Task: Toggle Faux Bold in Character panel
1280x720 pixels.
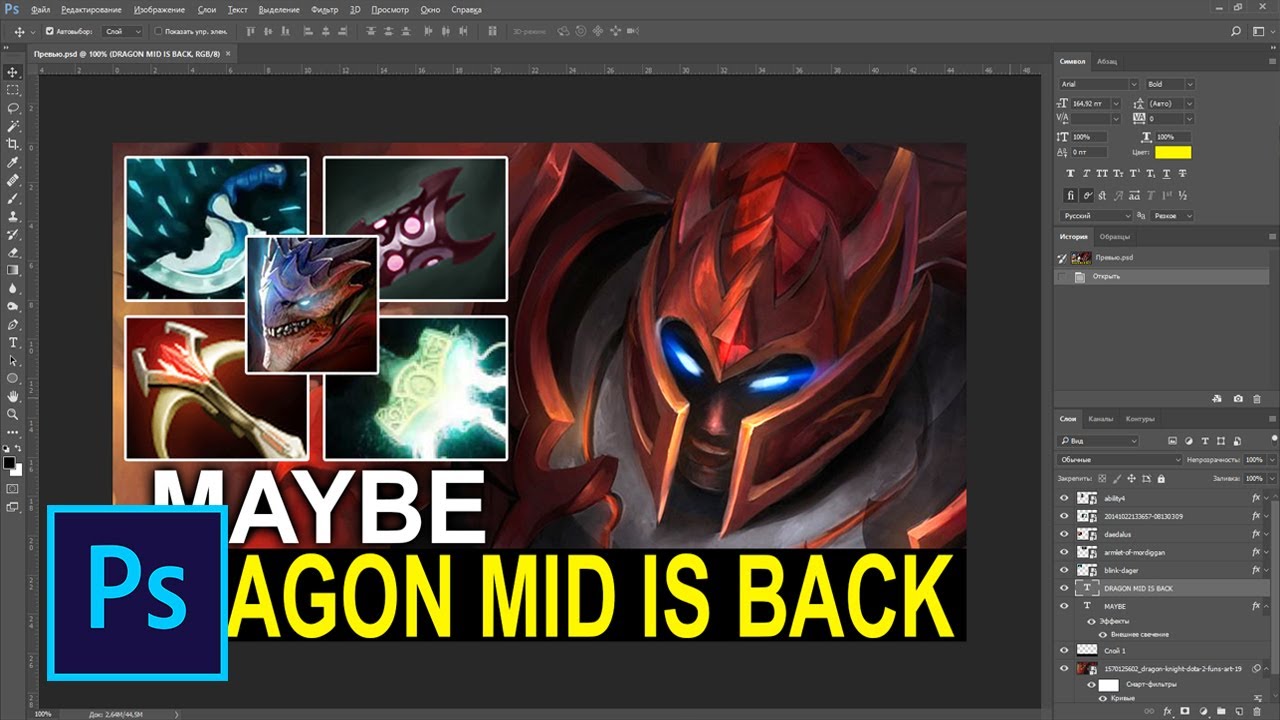Action: tap(1070, 174)
